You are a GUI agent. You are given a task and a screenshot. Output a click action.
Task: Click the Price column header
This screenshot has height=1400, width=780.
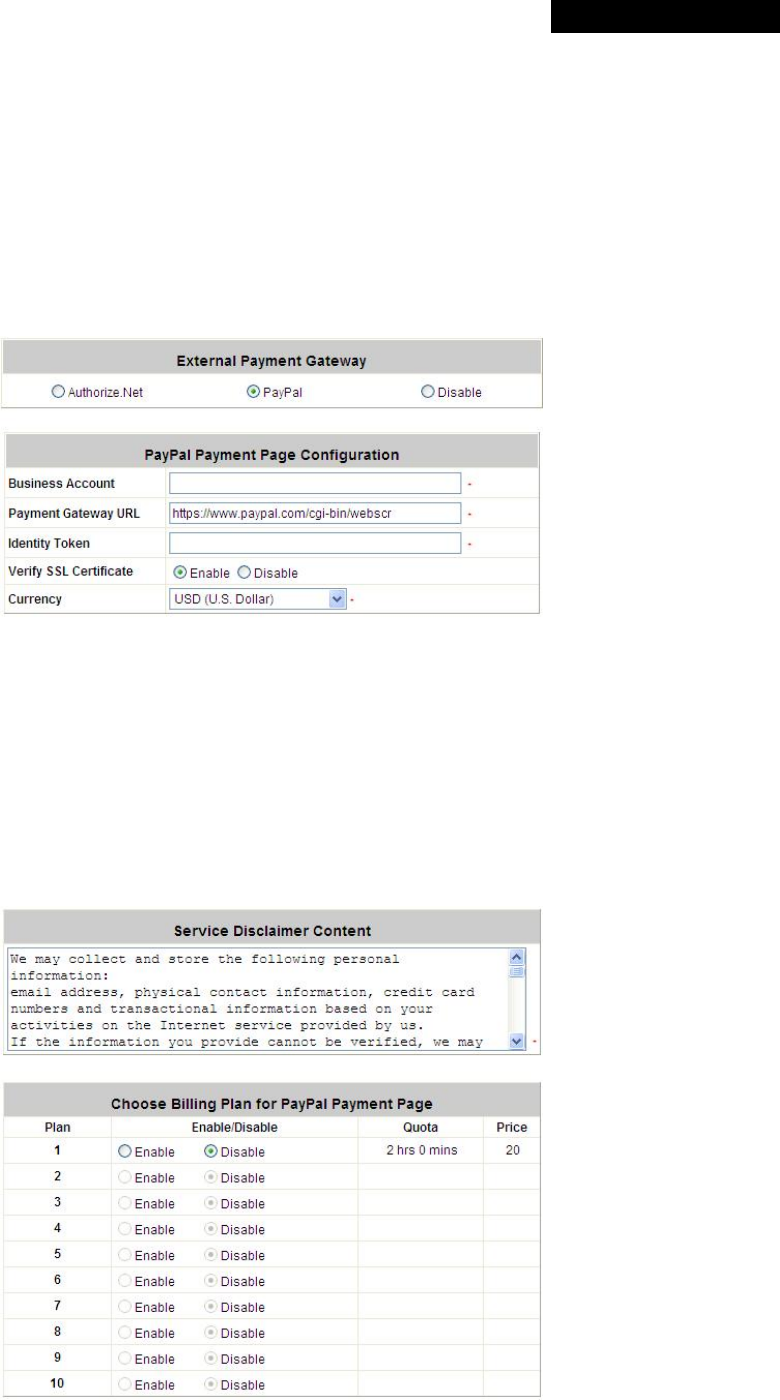[512, 1127]
